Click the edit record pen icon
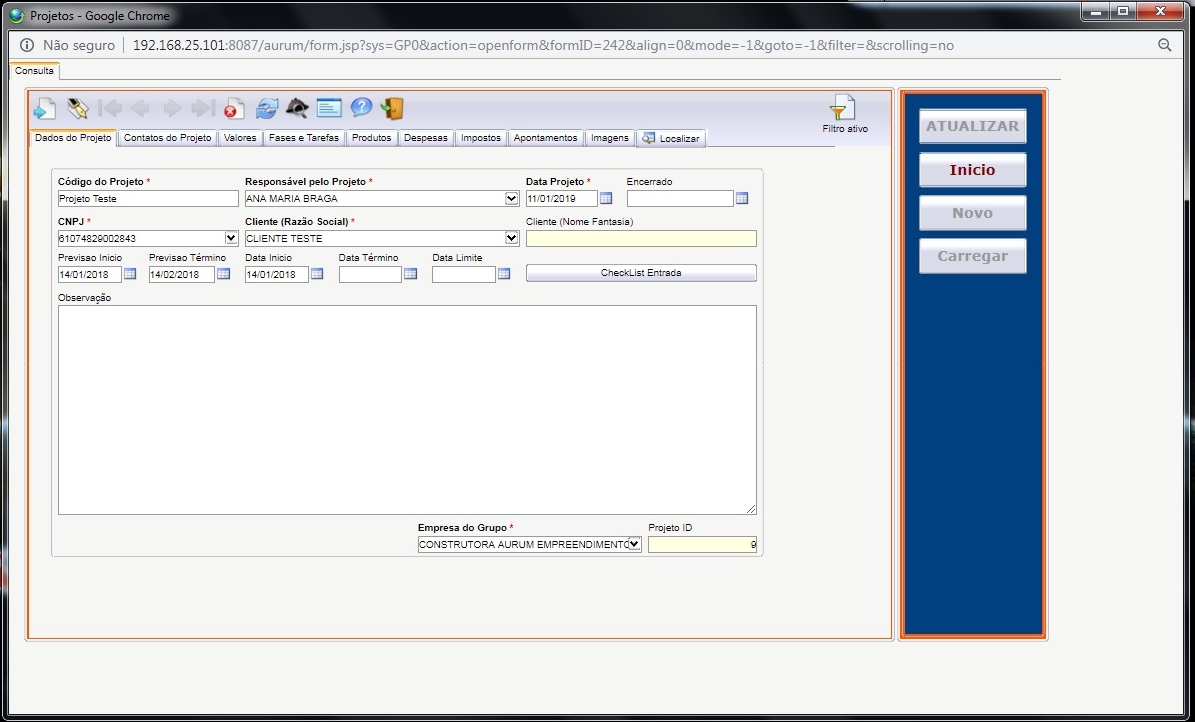The height and width of the screenshot is (722, 1195). [x=77, y=108]
